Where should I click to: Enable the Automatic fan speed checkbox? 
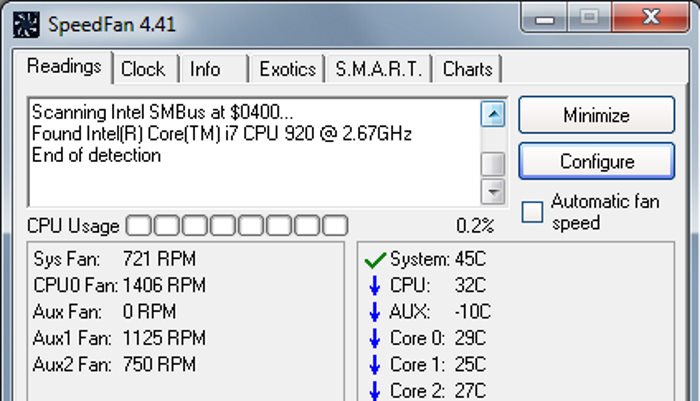tap(533, 212)
